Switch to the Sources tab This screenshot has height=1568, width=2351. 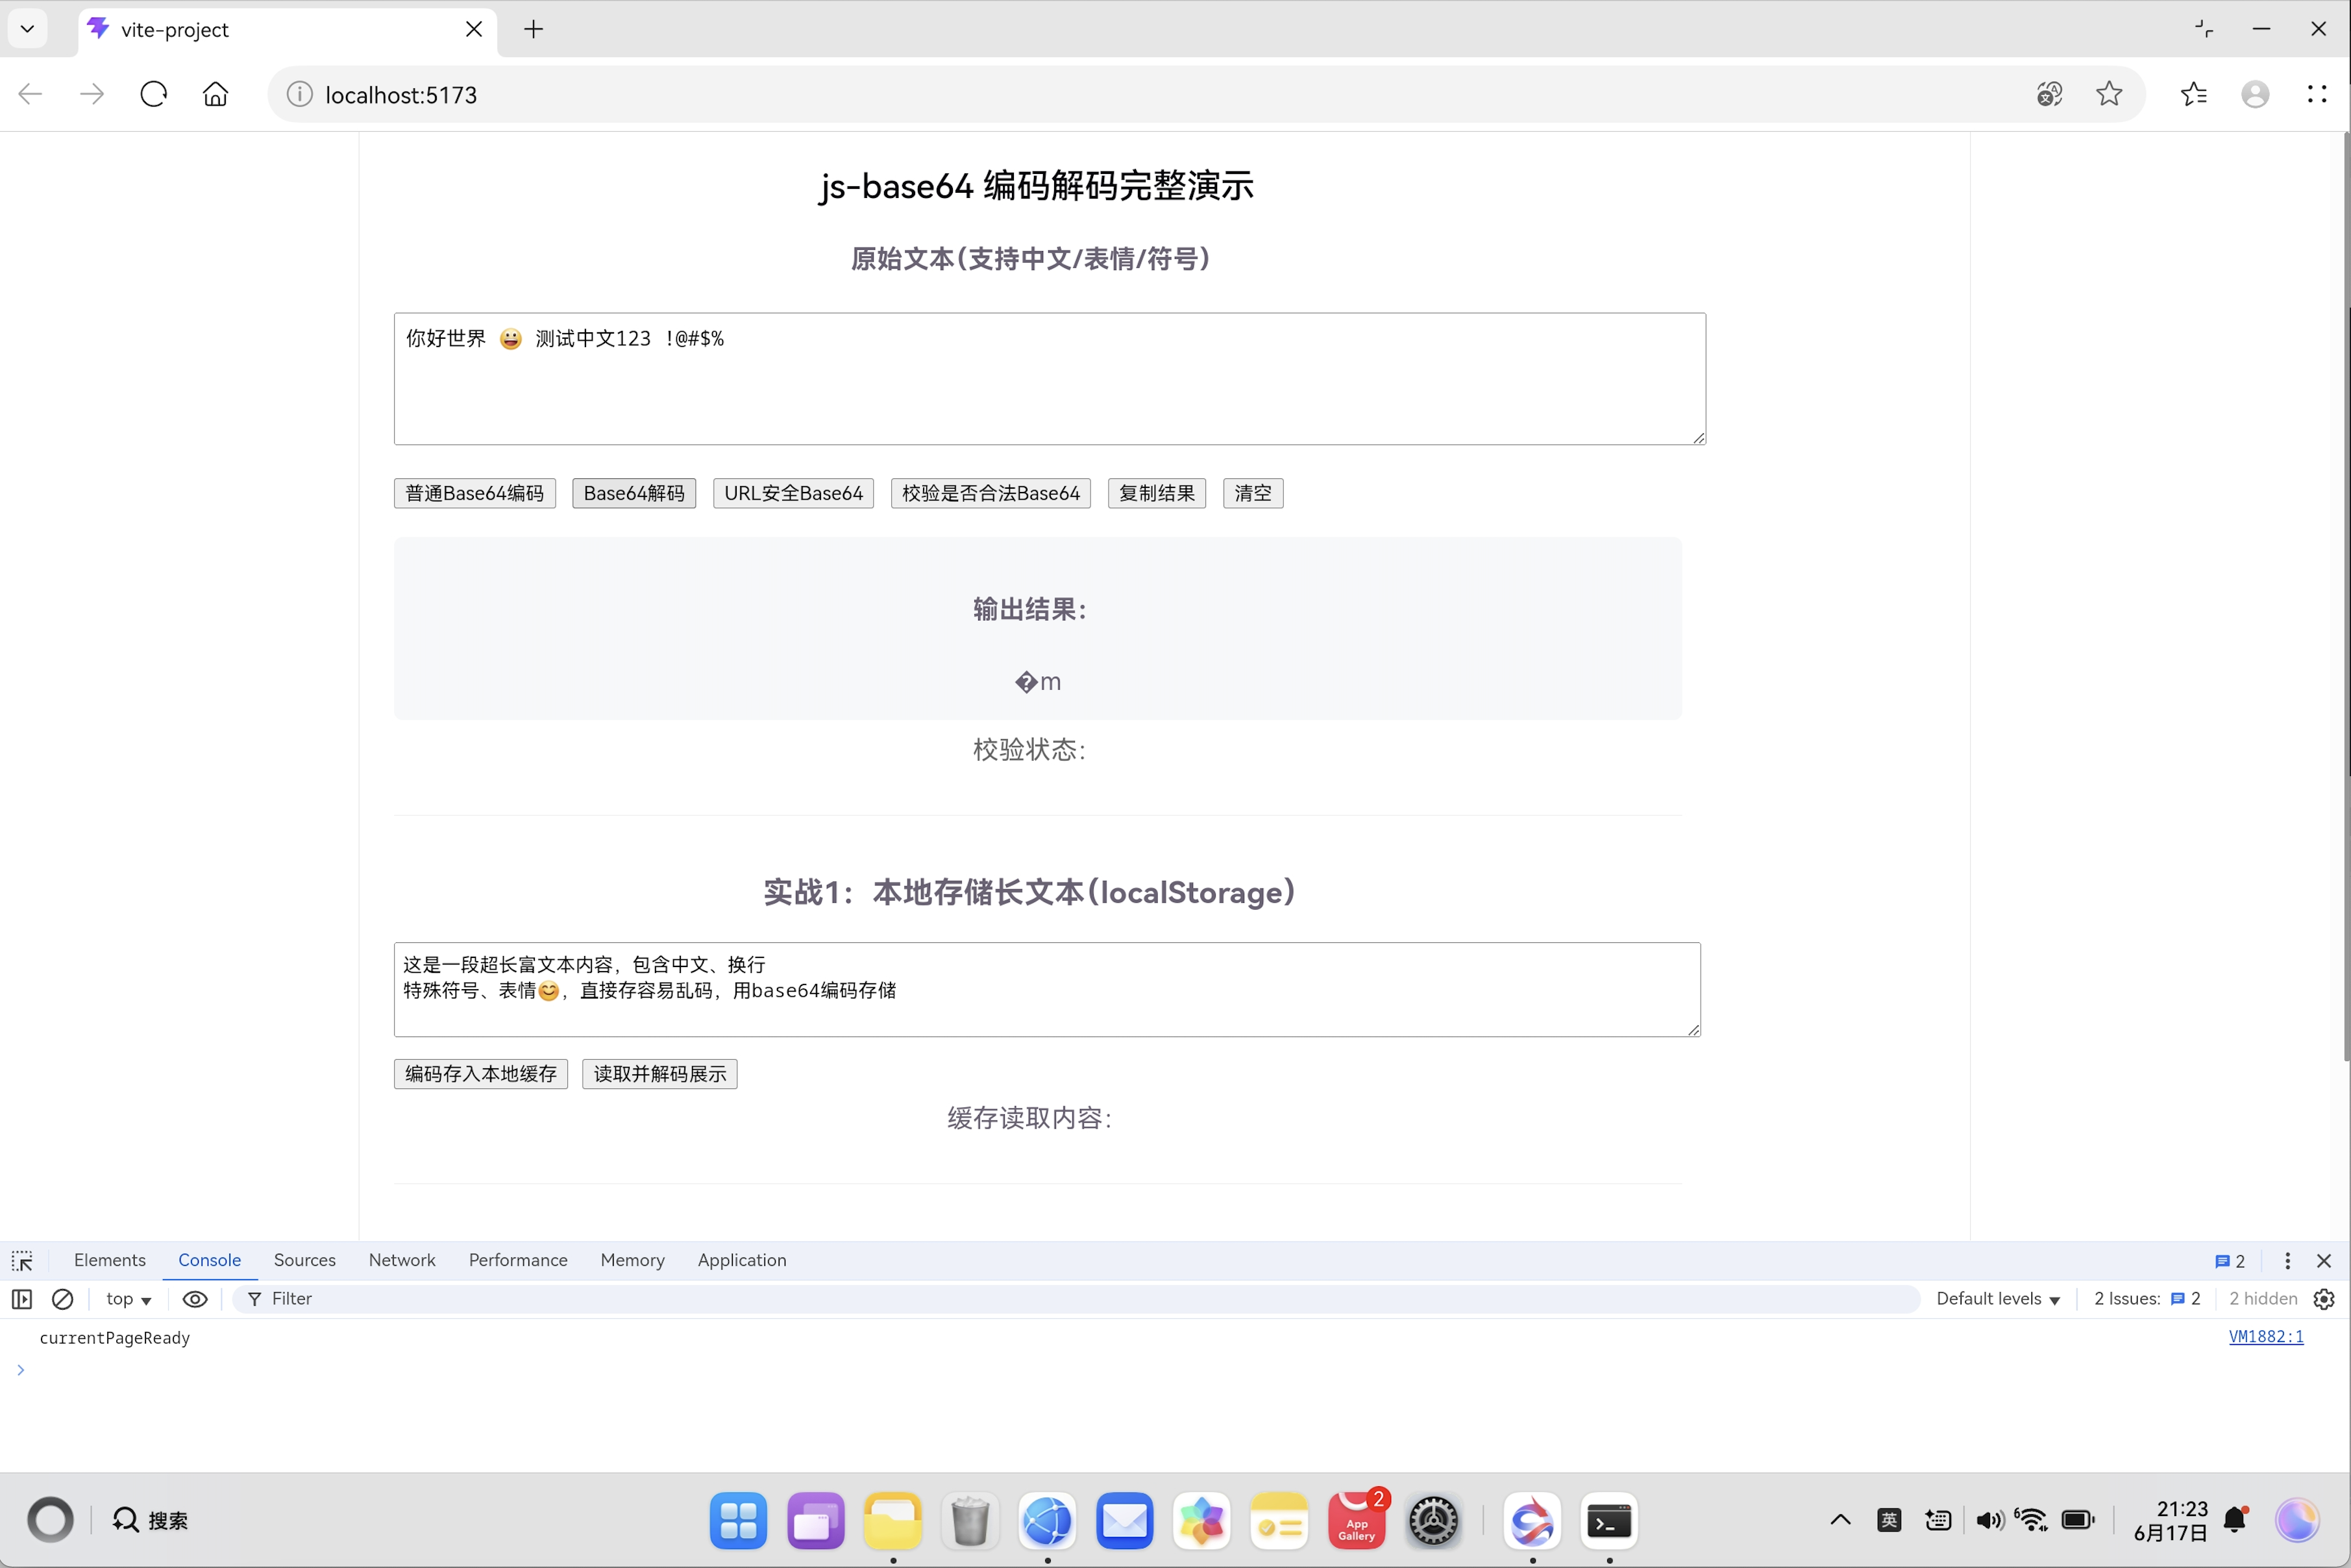tap(304, 1260)
